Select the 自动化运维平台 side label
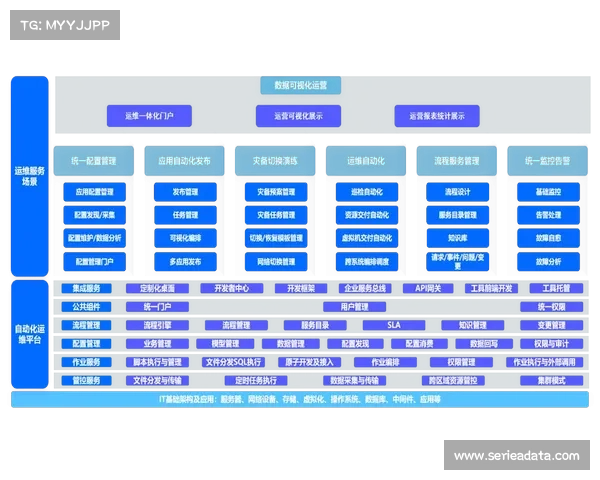The image size is (600, 480). 29,333
